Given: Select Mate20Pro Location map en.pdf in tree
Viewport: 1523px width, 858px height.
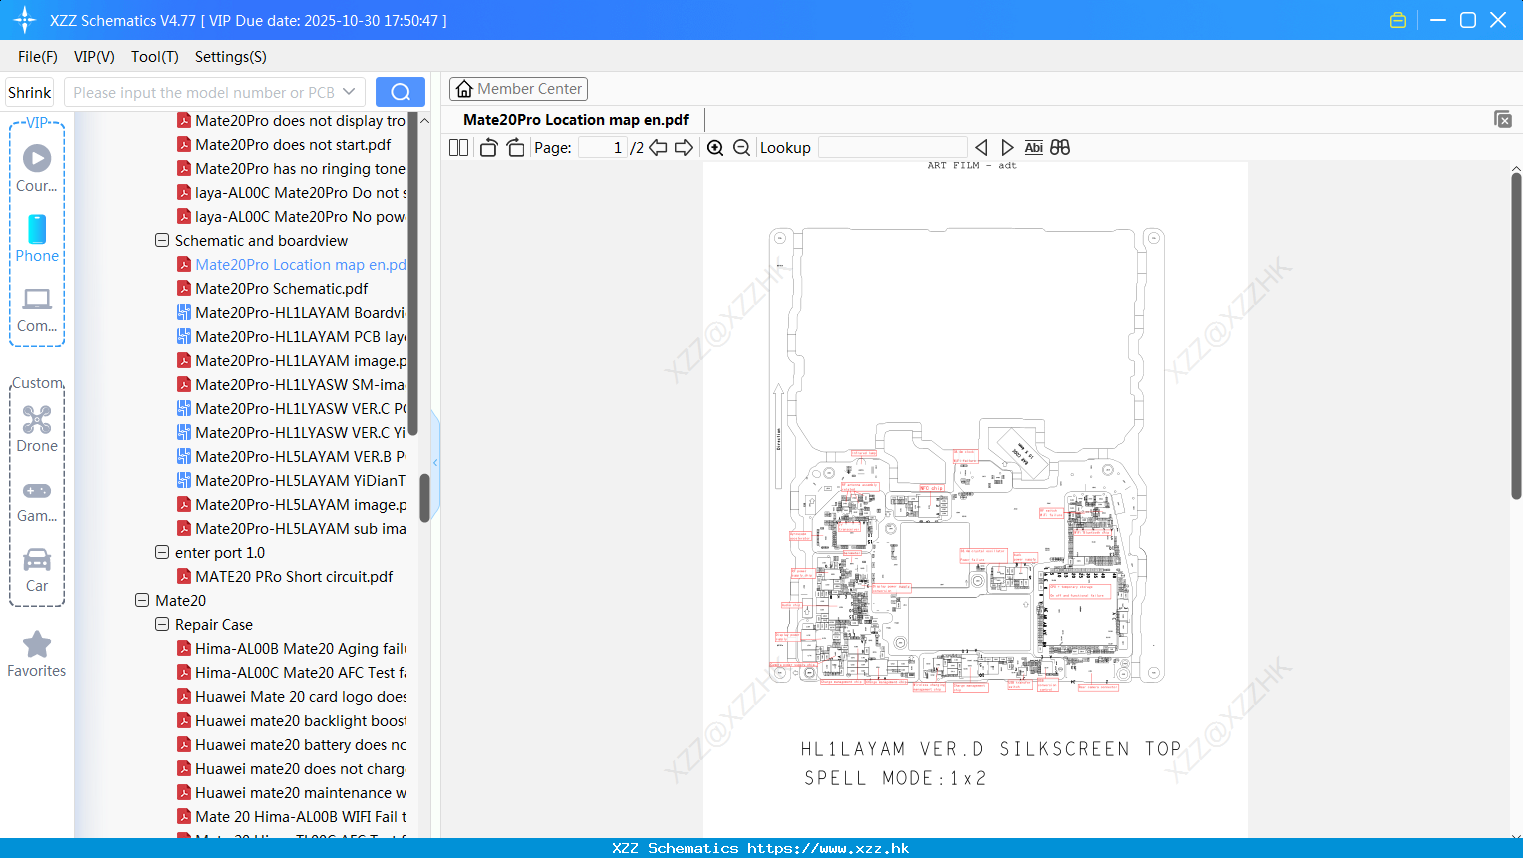Looking at the screenshot, I should [x=292, y=265].
